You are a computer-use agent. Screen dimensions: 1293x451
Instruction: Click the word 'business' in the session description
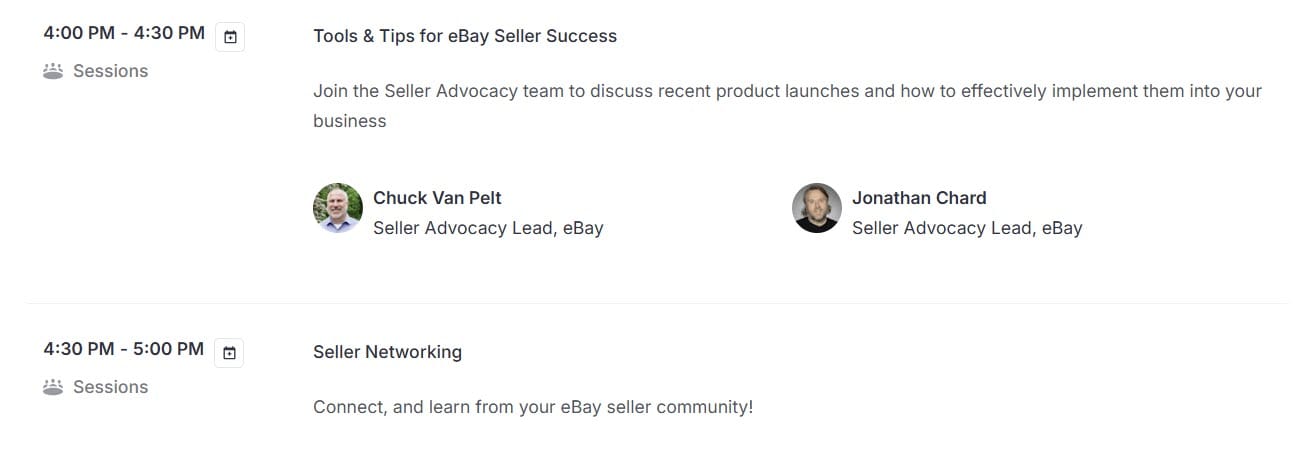tap(349, 121)
